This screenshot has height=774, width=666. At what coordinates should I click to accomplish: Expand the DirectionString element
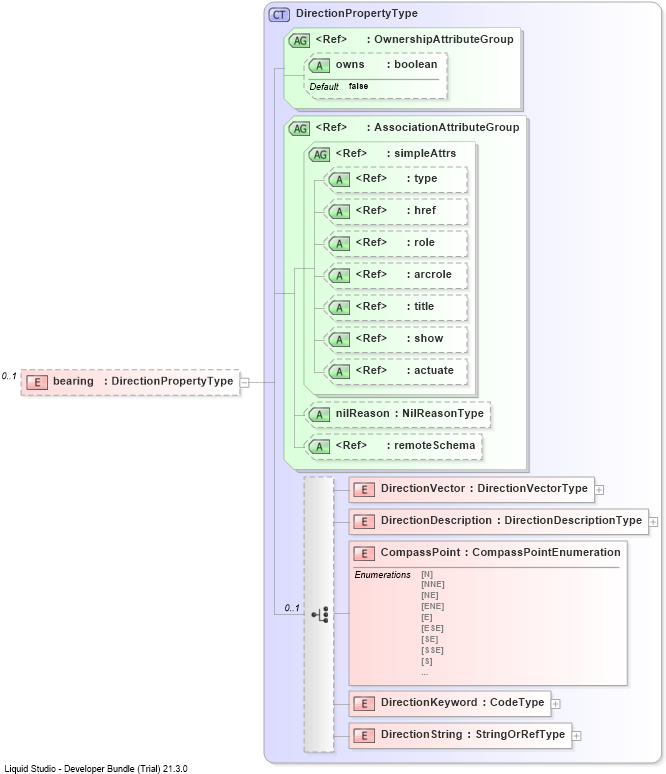click(x=576, y=736)
